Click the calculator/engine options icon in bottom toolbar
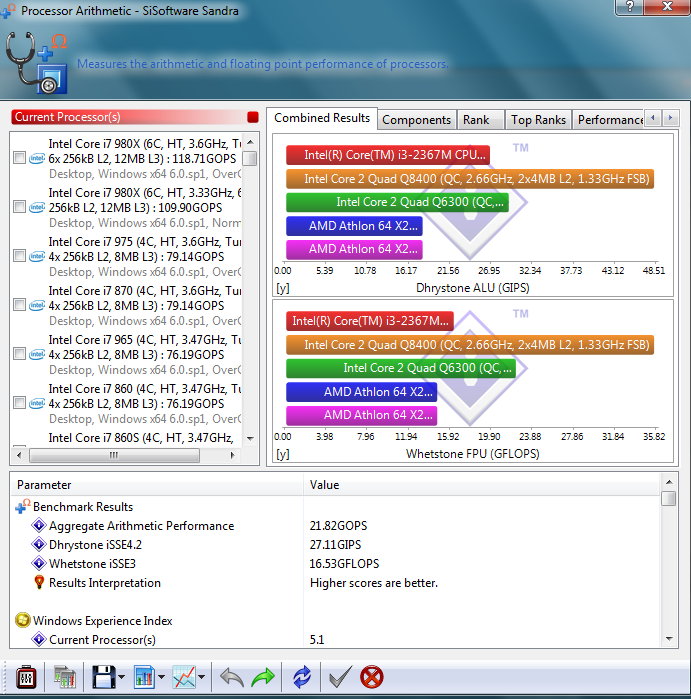This screenshot has width=691, height=699. (x=26, y=678)
